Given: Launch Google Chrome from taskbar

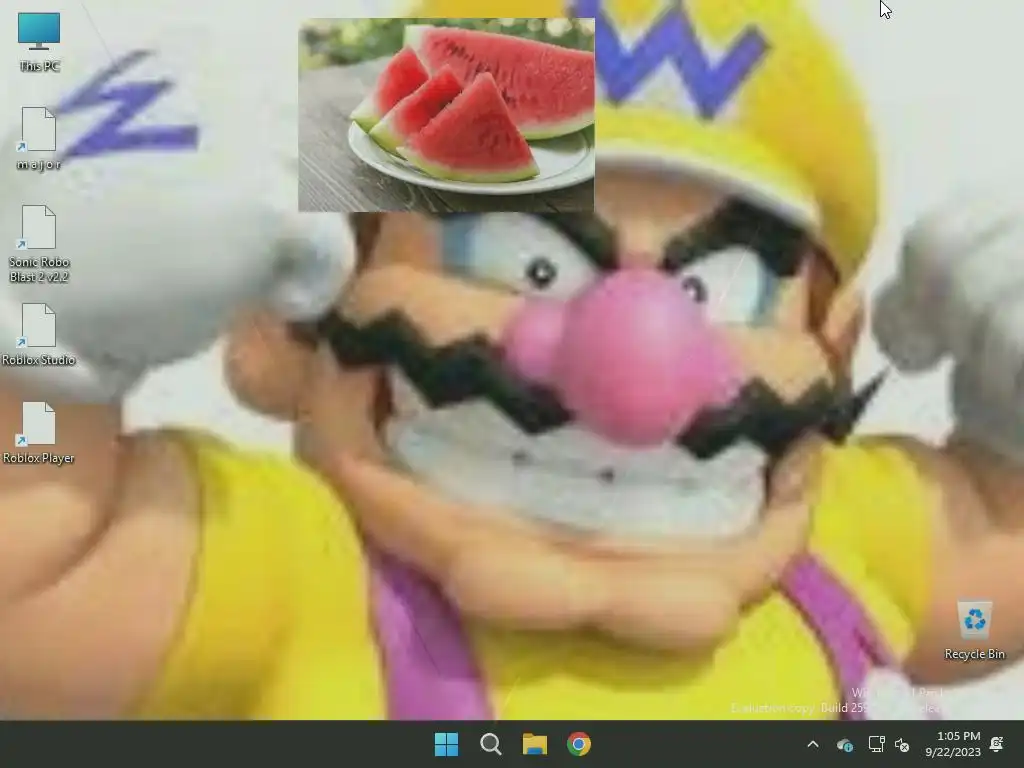Looking at the screenshot, I should pyautogui.click(x=579, y=744).
